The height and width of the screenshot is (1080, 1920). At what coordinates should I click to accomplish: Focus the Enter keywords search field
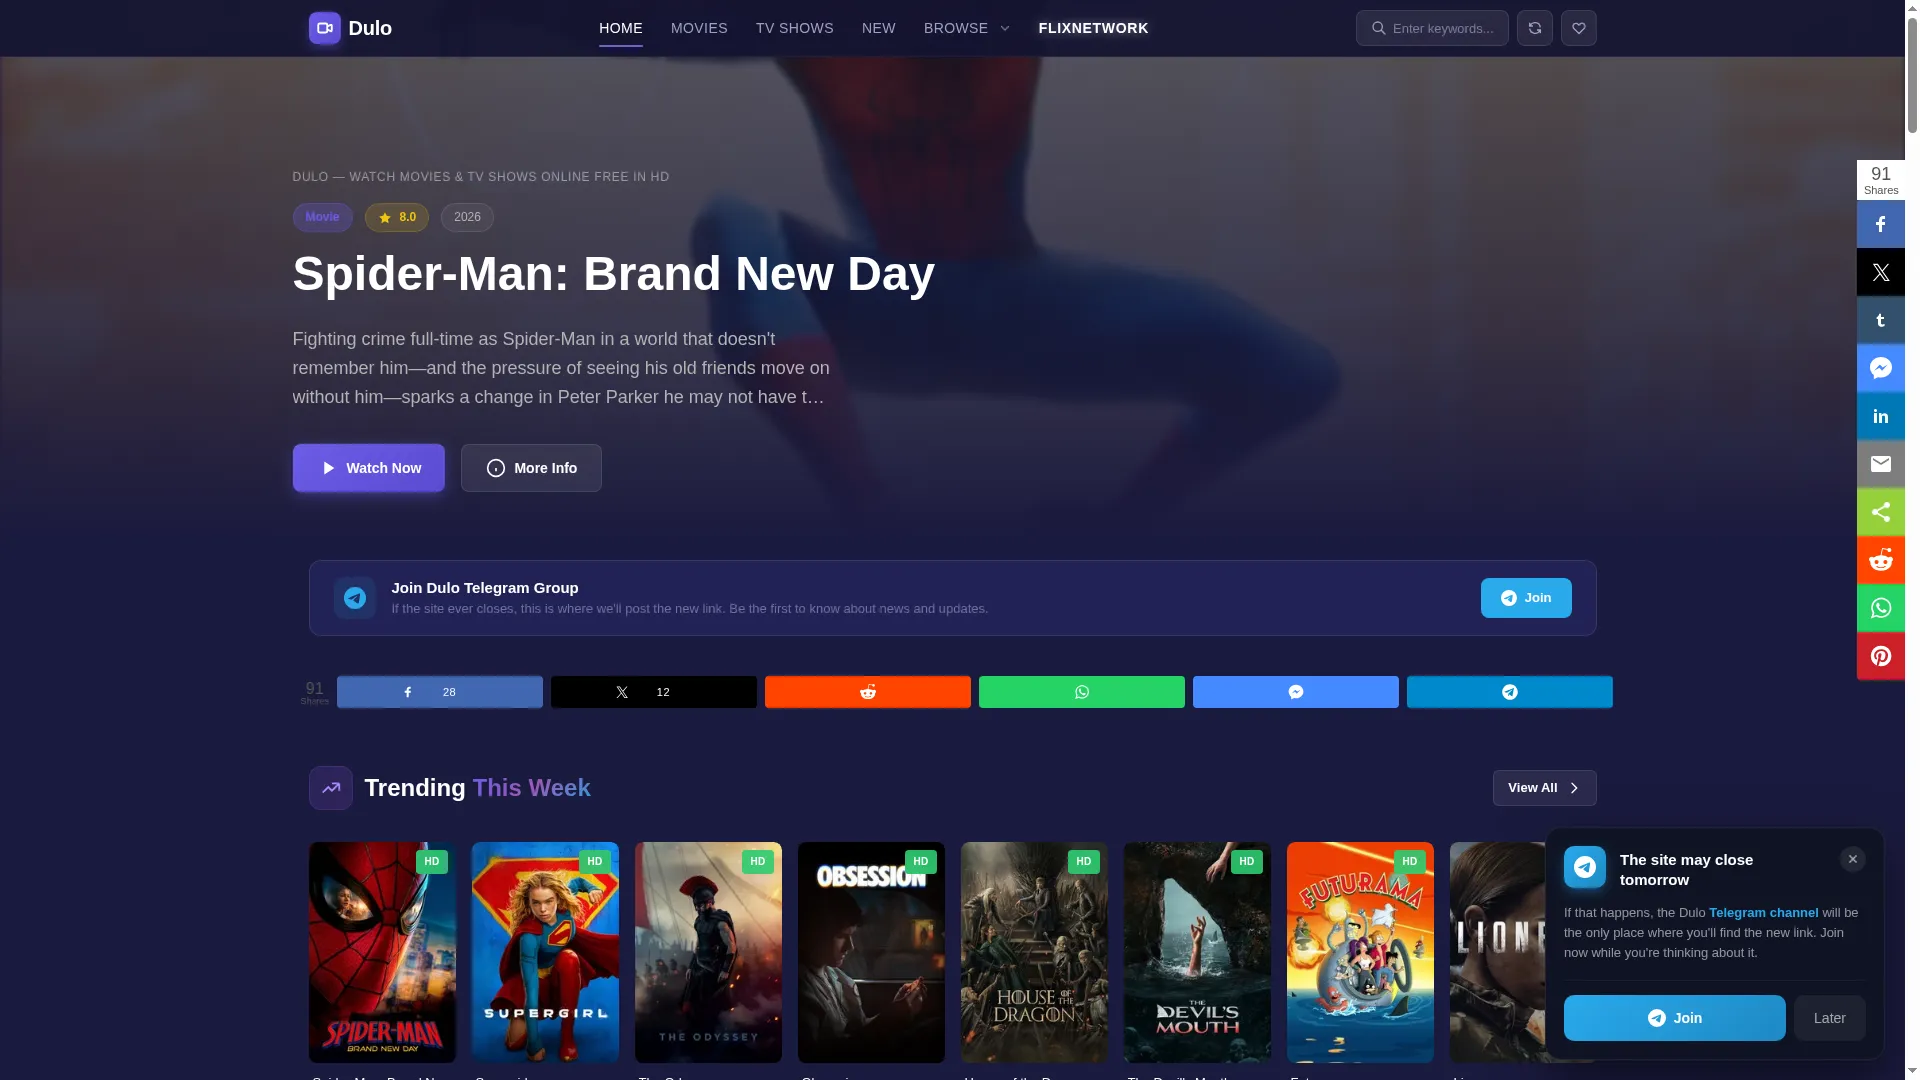coord(1432,28)
